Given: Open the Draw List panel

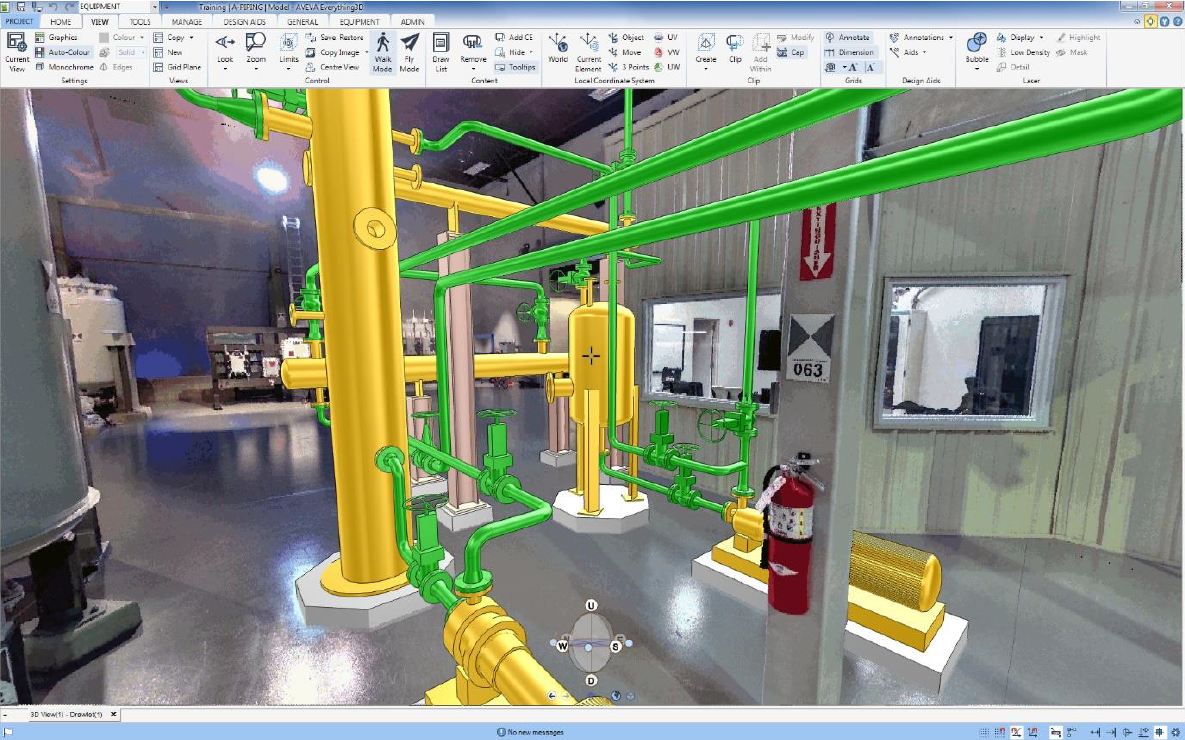Looking at the screenshot, I should (442, 52).
